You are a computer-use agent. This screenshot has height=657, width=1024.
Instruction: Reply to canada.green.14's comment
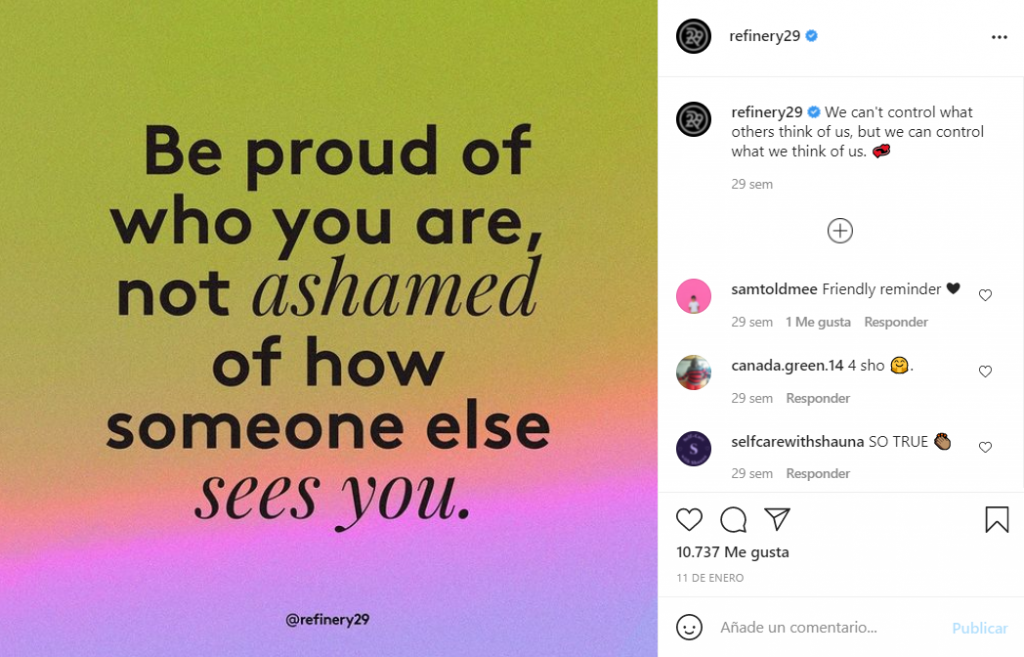pos(818,398)
